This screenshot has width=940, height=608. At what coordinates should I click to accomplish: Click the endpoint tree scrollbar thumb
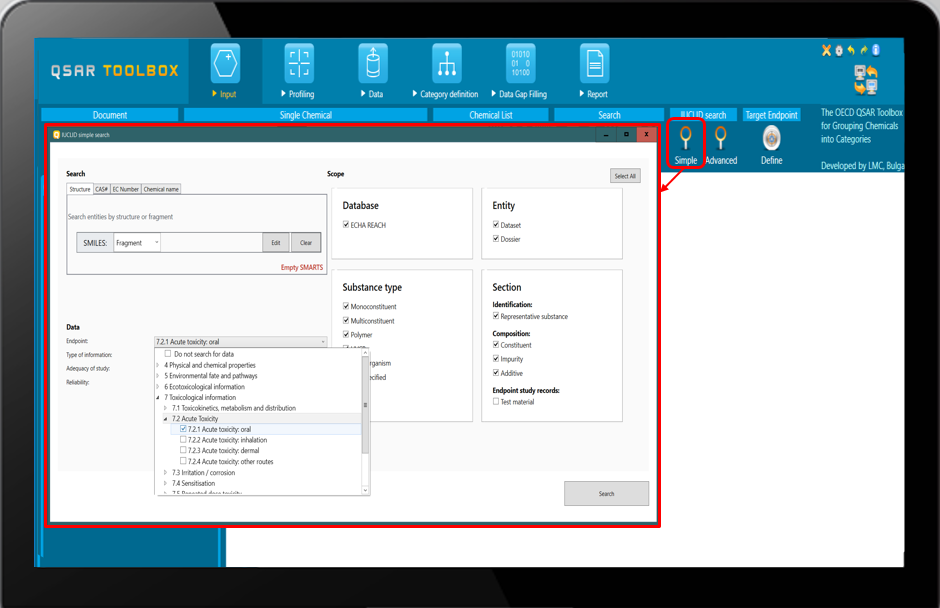tap(365, 405)
